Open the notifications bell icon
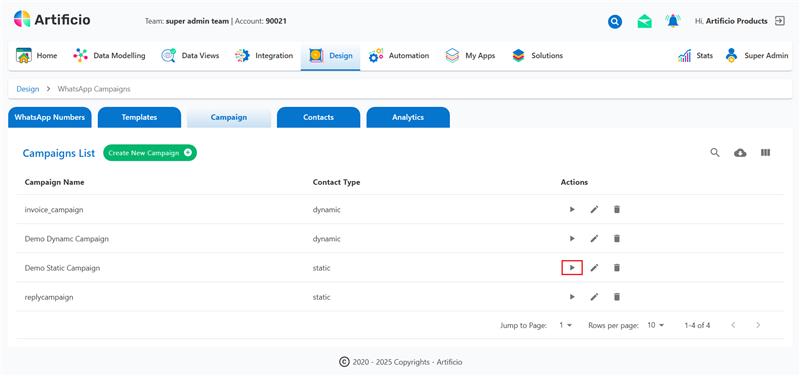The width and height of the screenshot is (800, 376). click(673, 21)
